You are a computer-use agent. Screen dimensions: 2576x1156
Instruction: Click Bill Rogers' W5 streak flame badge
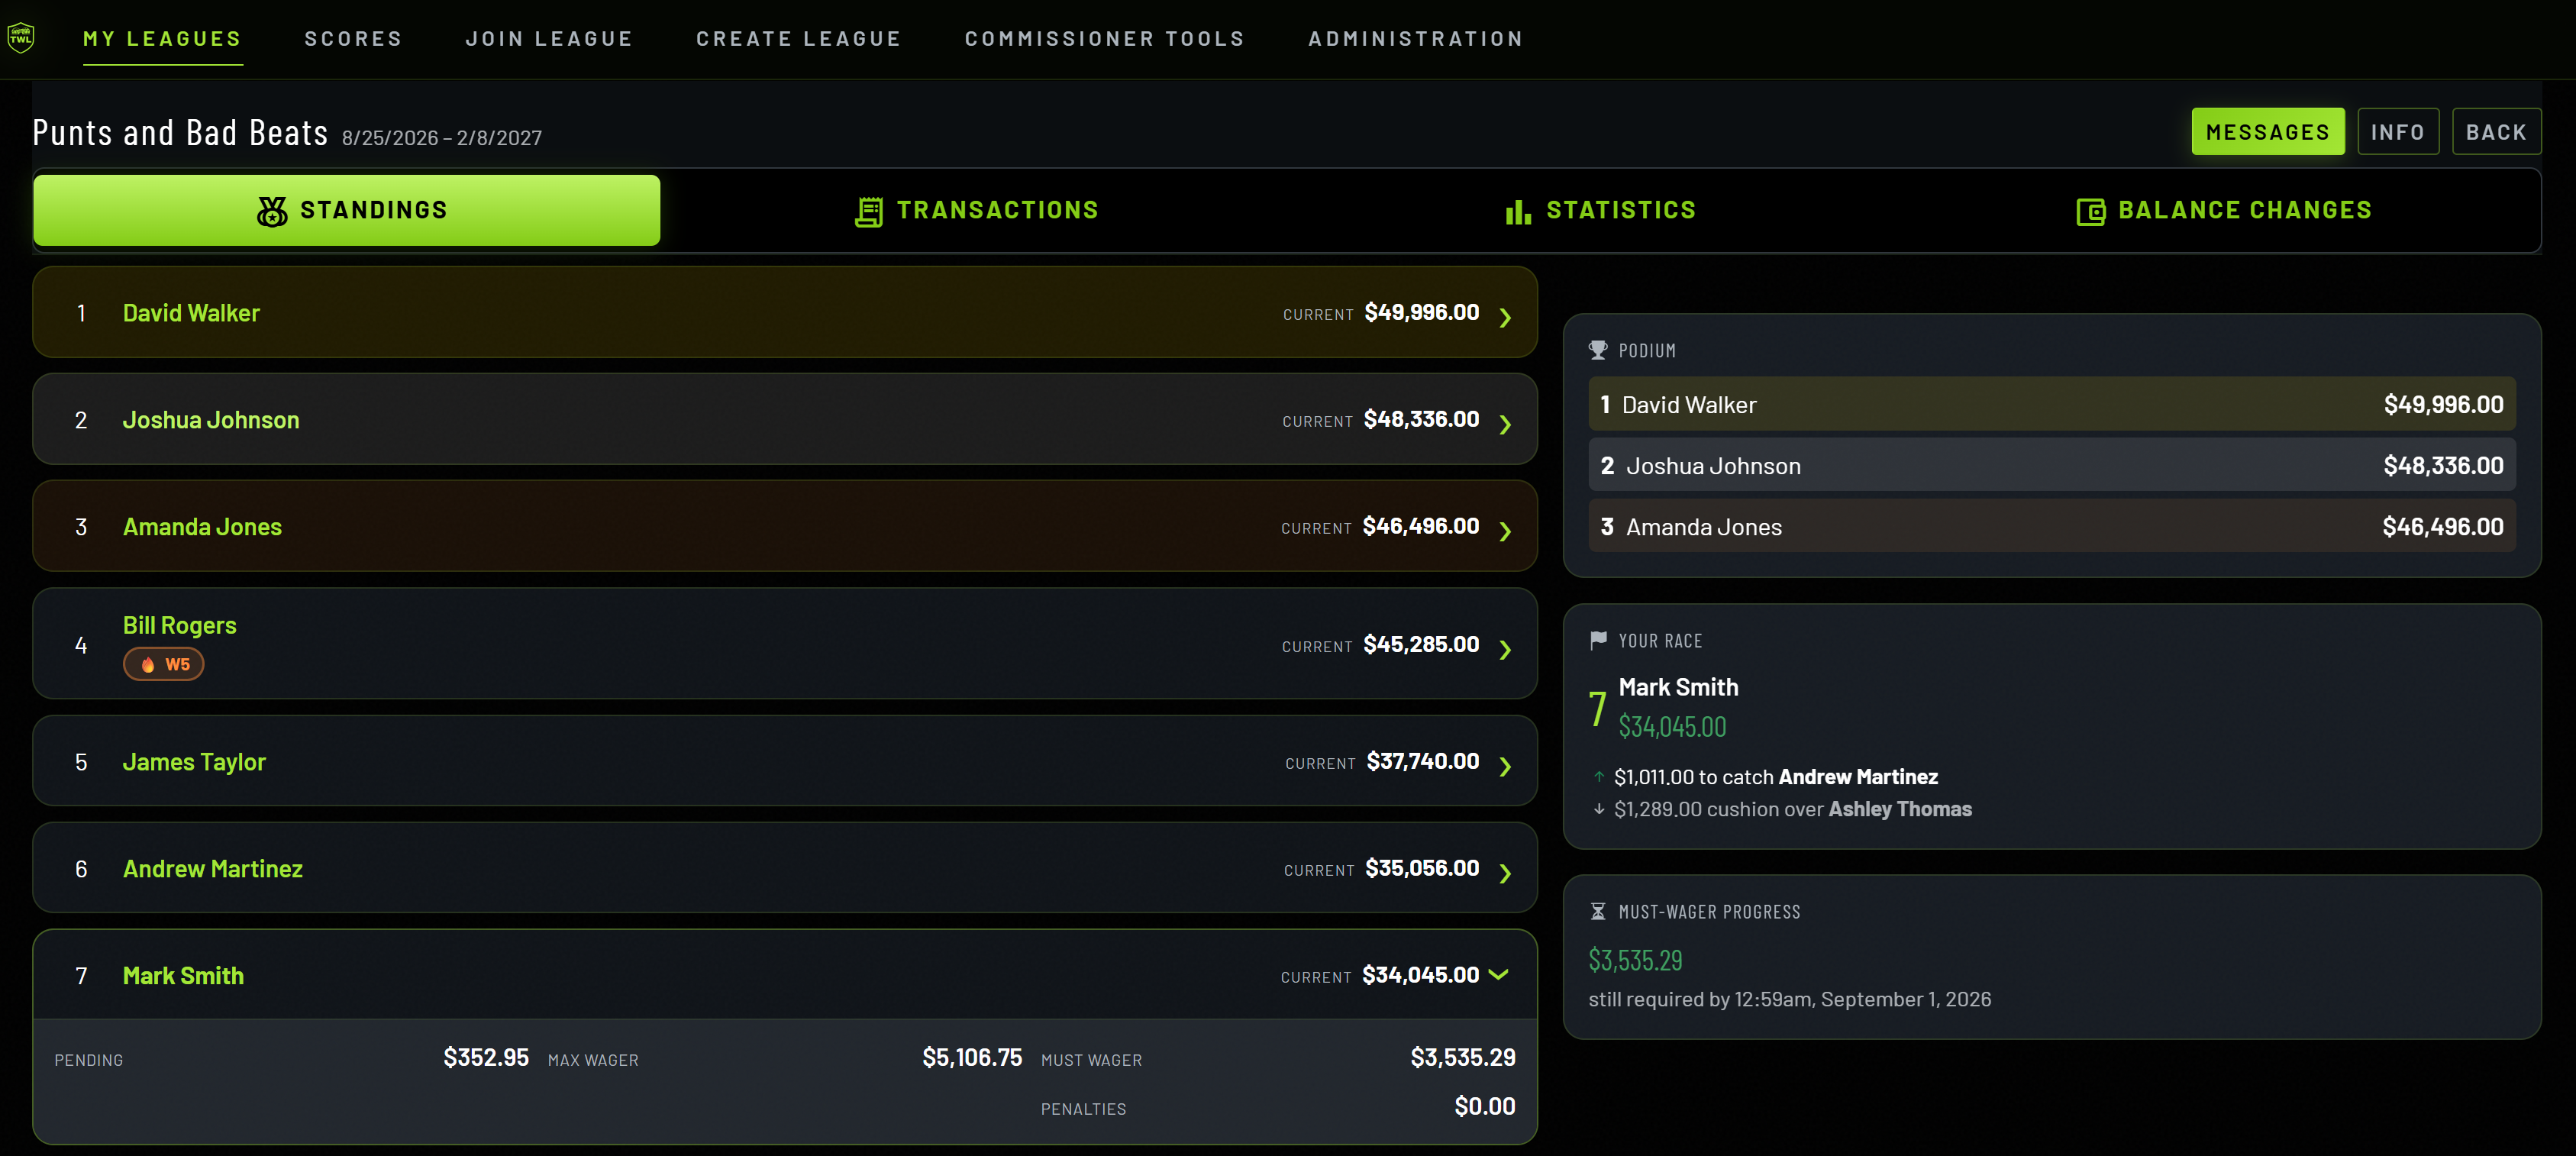pos(164,664)
